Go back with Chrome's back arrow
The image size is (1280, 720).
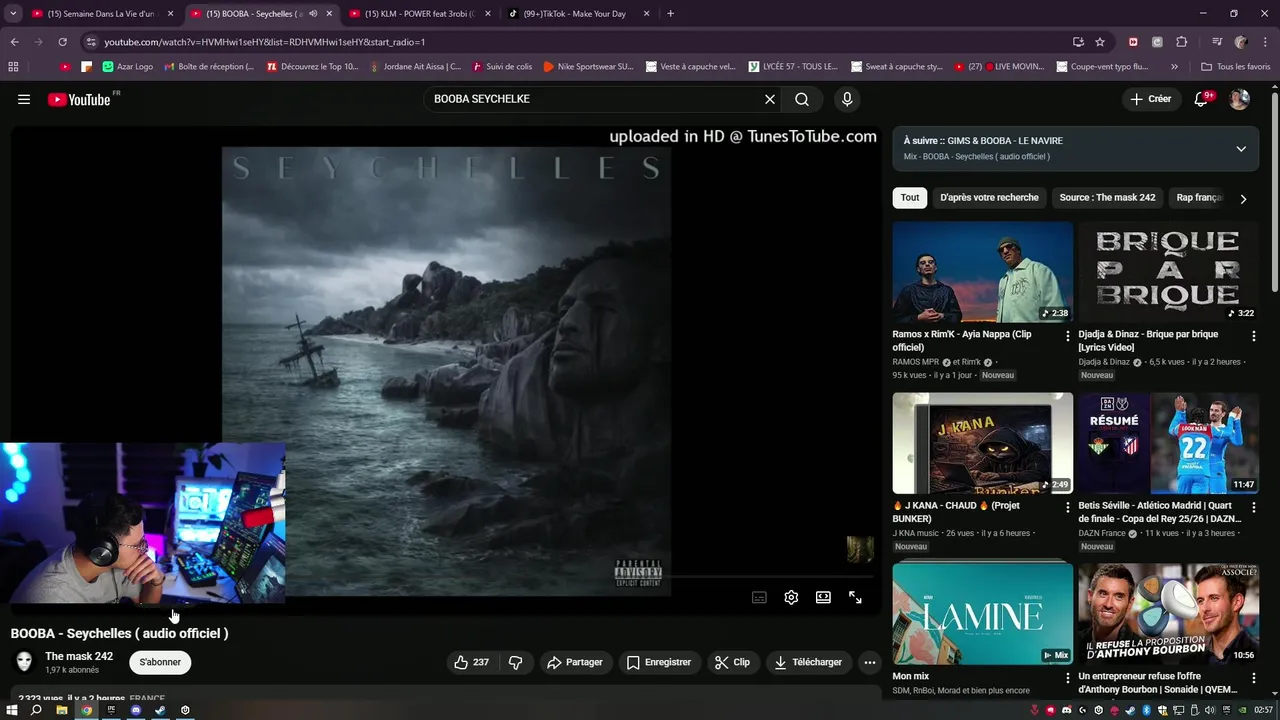point(14,42)
